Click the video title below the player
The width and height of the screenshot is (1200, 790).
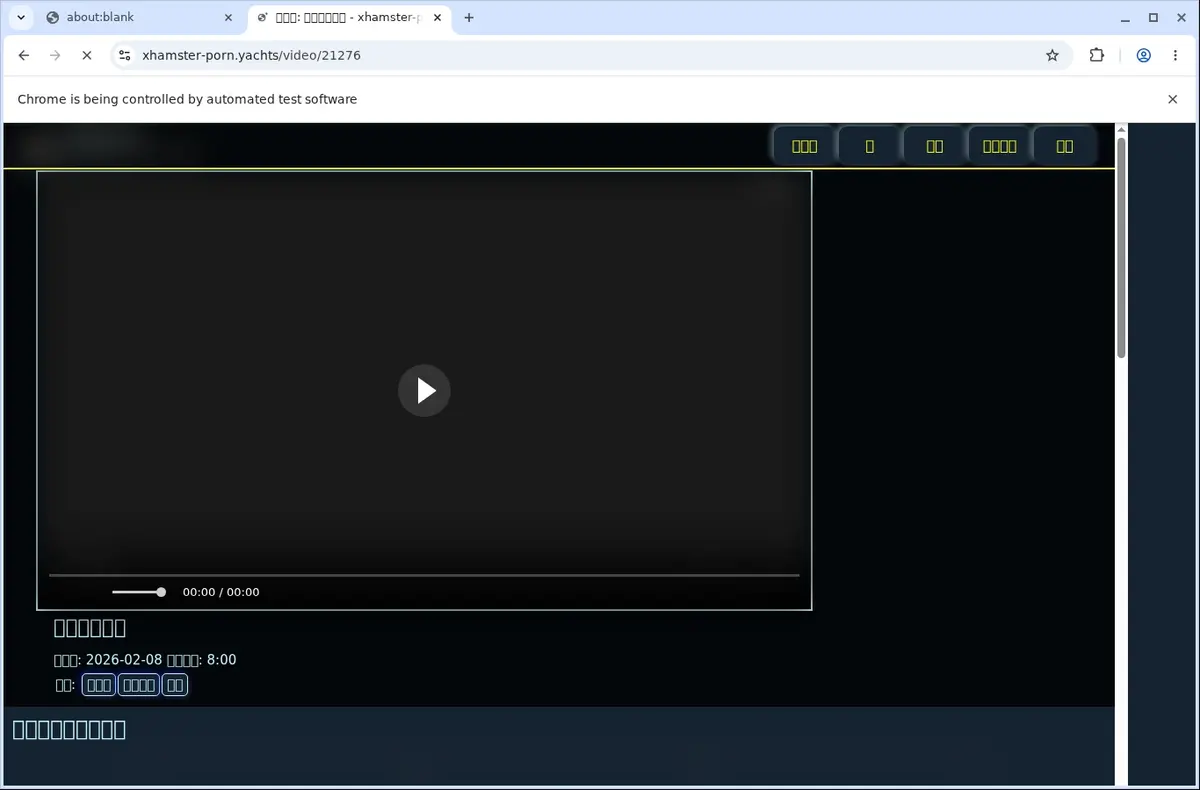pos(90,628)
